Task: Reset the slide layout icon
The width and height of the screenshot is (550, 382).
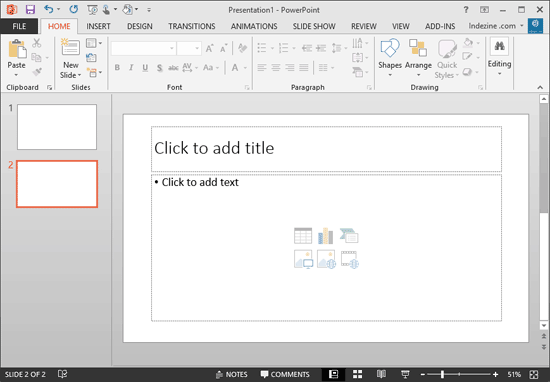Action: tap(91, 58)
